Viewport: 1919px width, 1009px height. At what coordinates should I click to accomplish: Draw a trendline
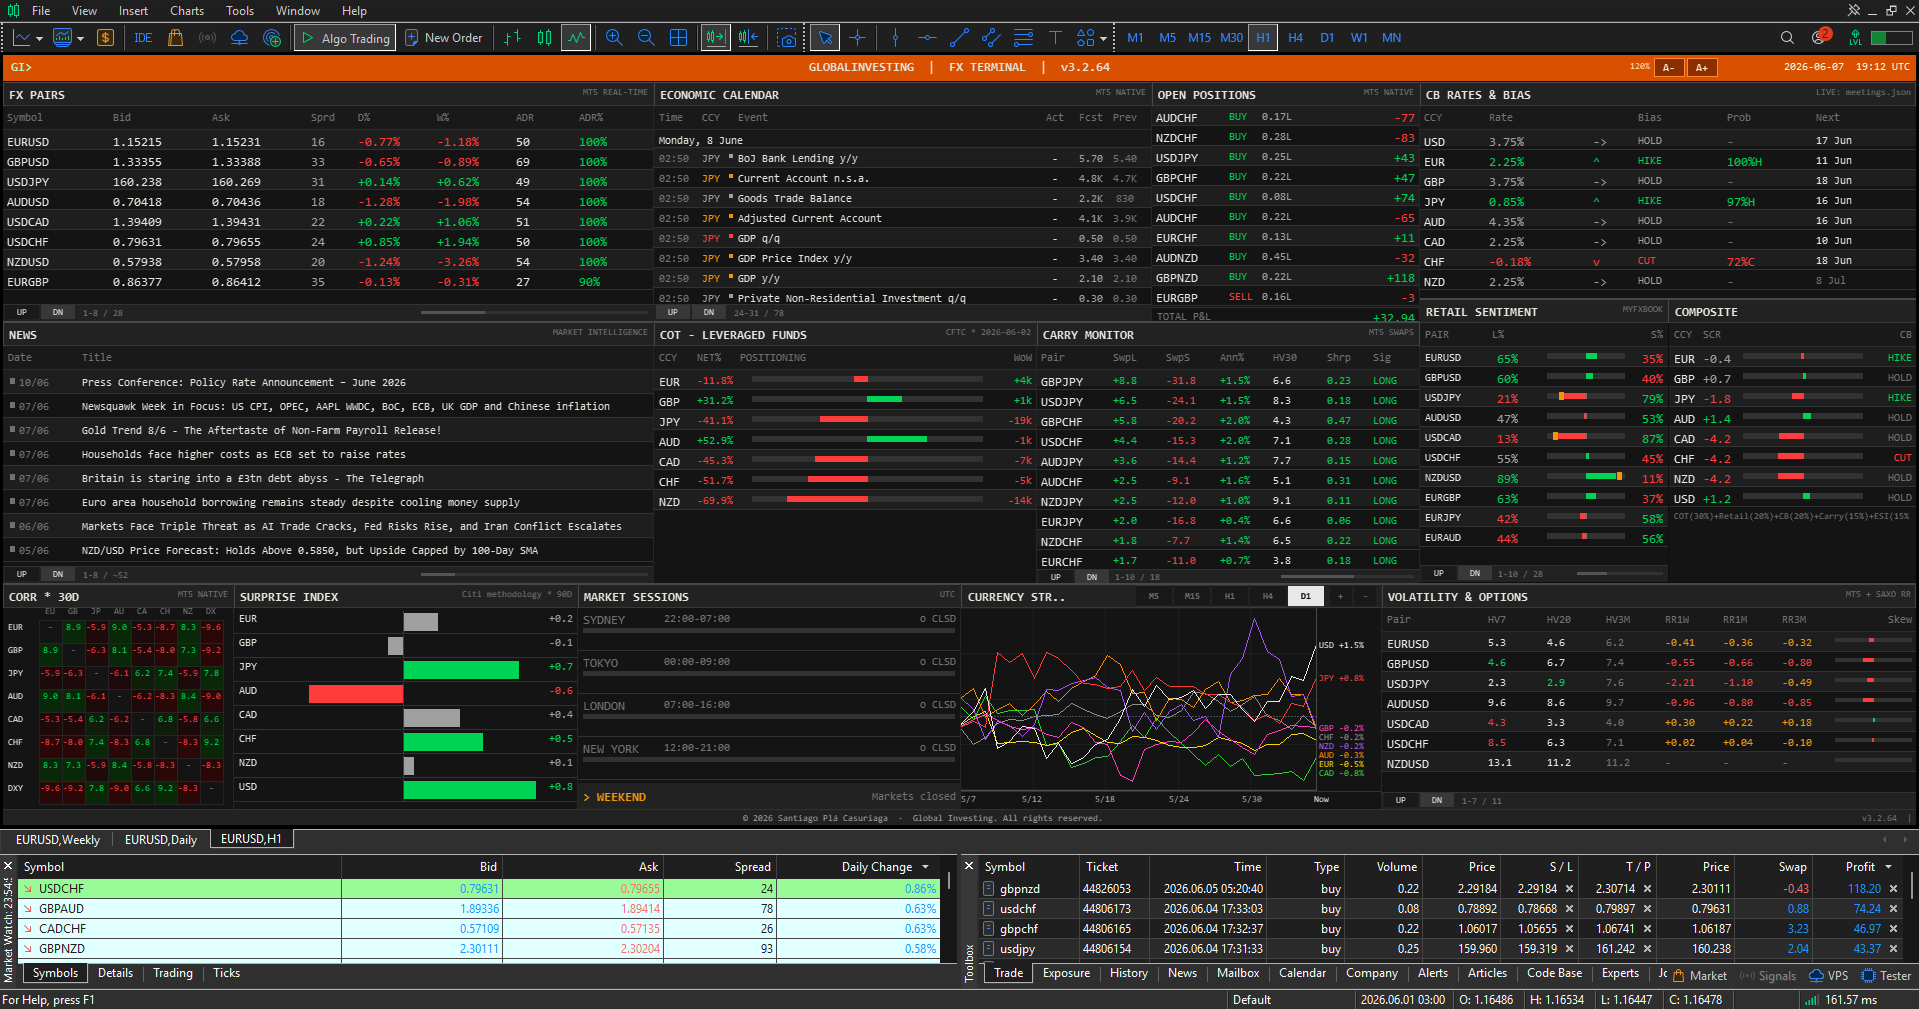pyautogui.click(x=959, y=38)
